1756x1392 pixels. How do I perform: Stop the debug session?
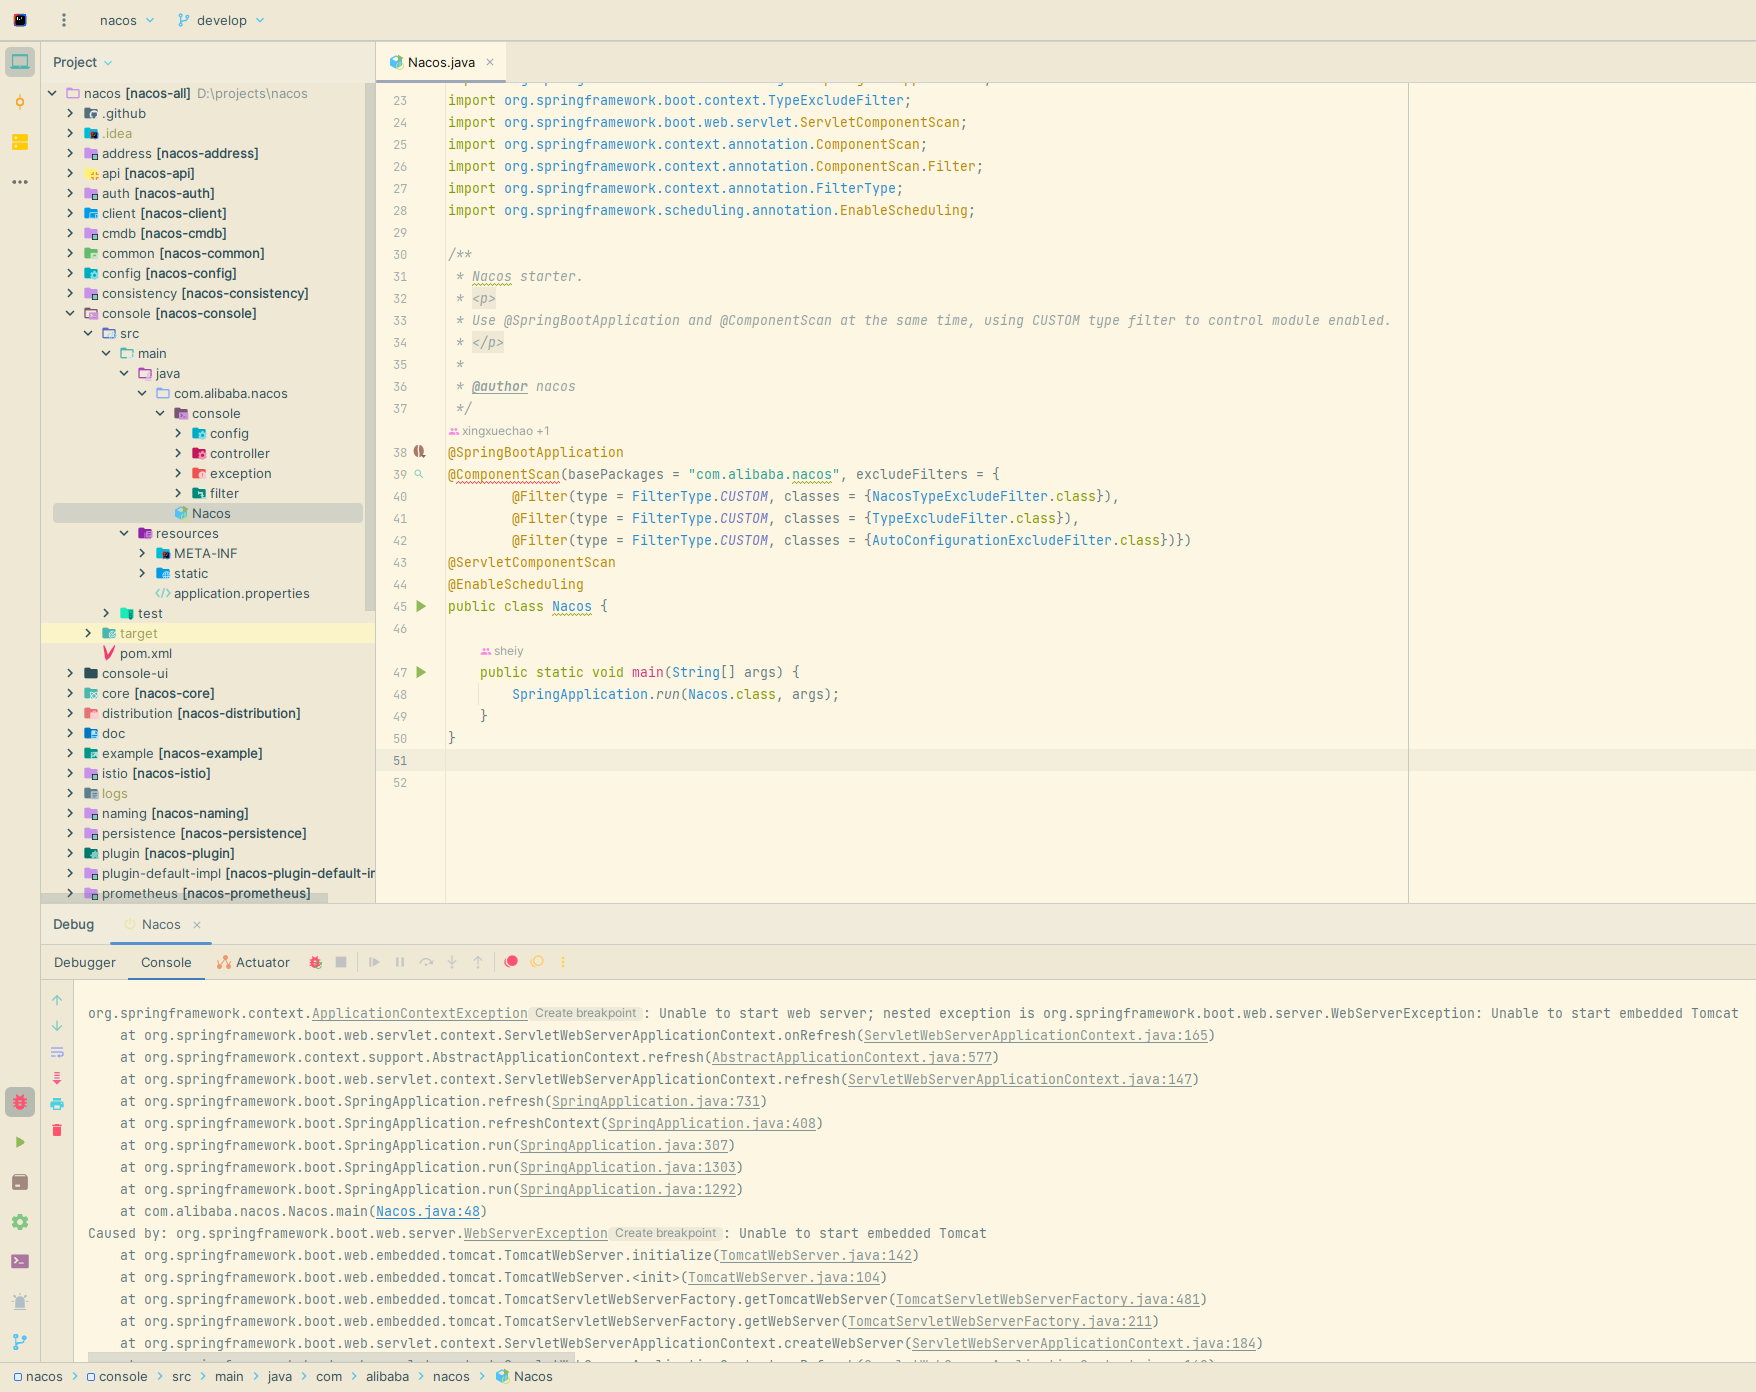341,962
